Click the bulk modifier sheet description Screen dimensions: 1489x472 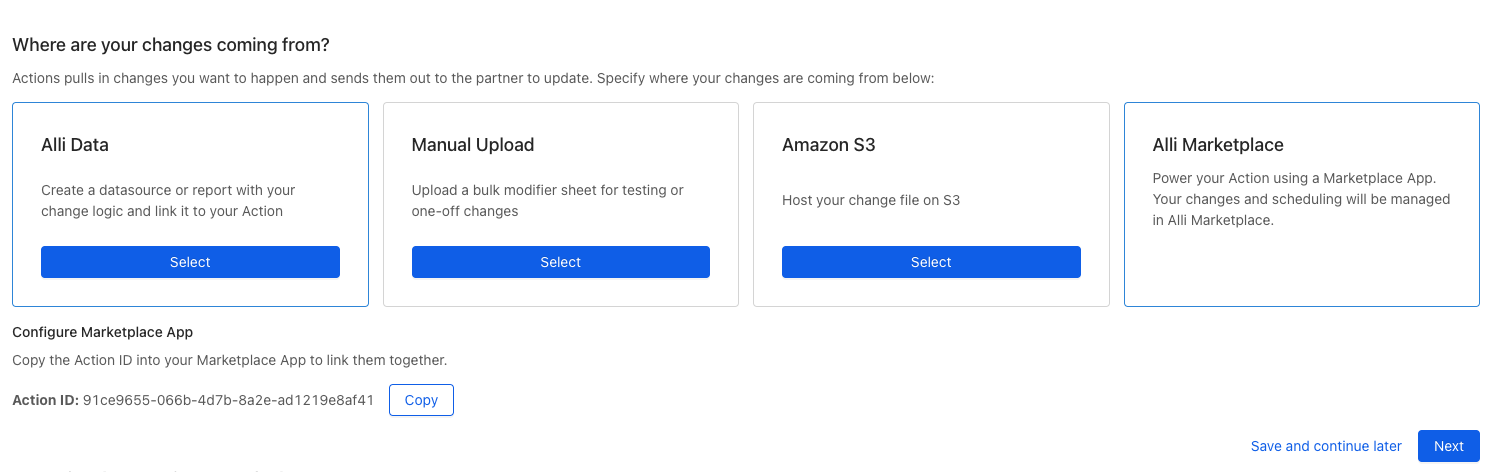(547, 200)
